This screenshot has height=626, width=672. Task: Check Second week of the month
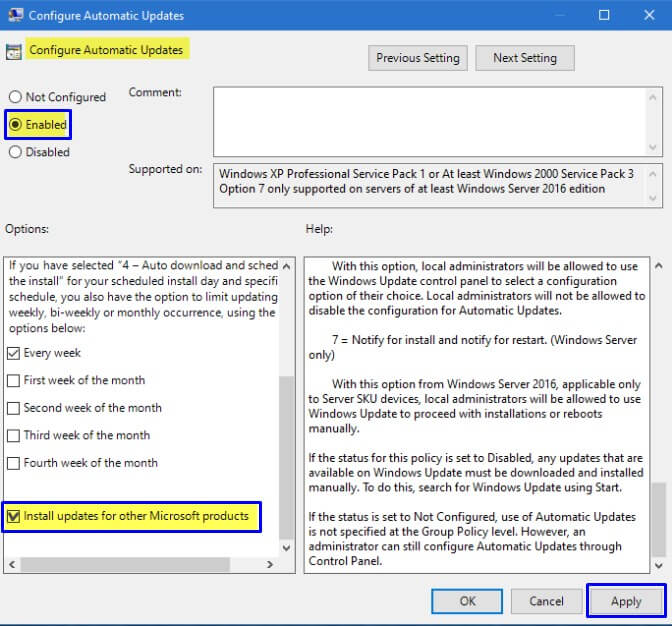[13, 408]
